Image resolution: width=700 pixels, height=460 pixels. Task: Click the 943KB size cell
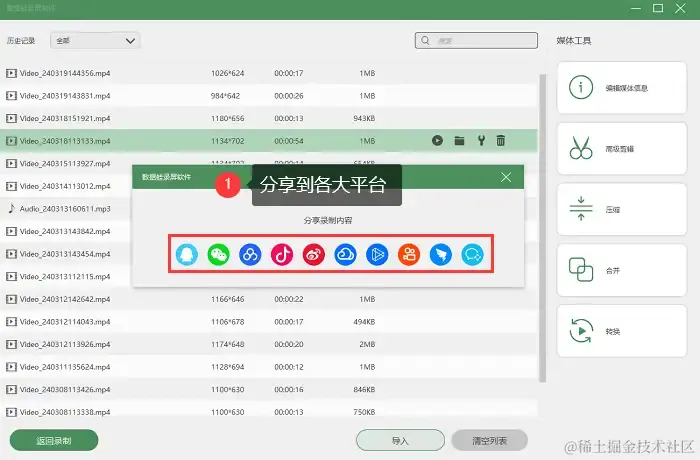coord(364,118)
